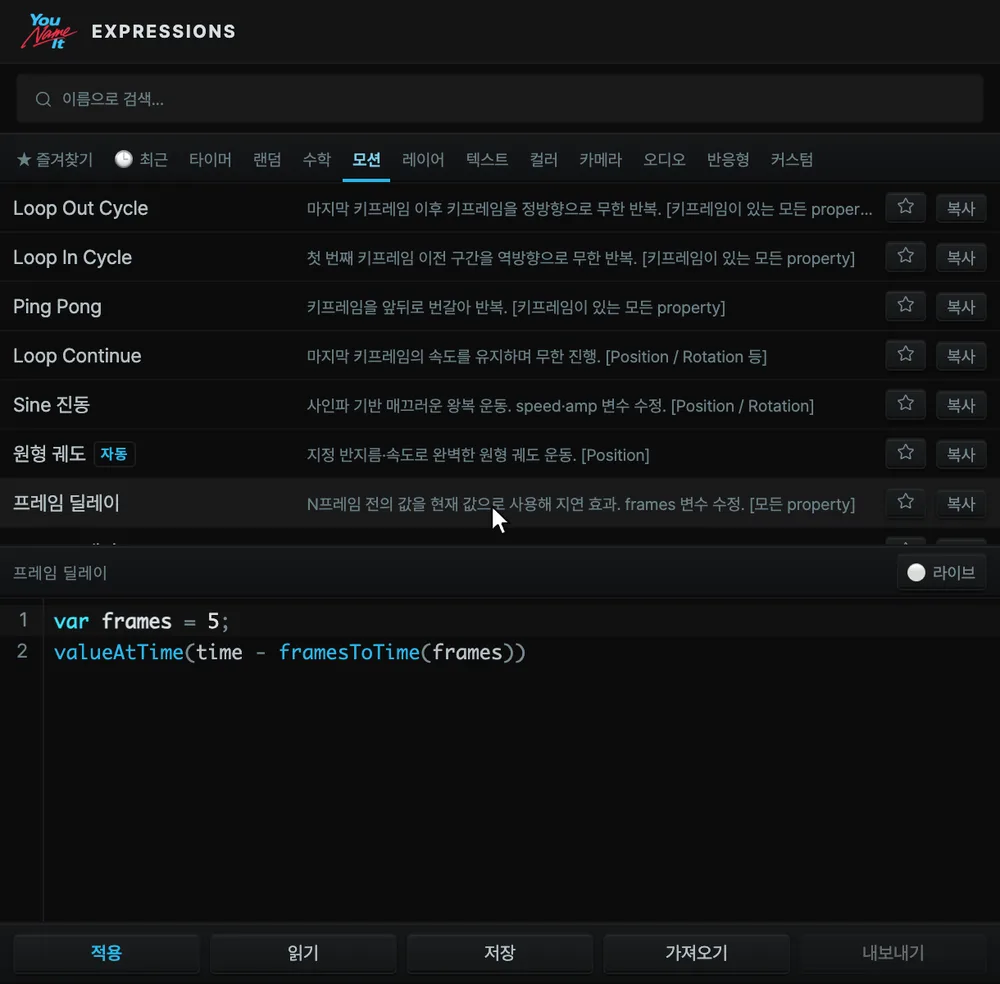Open the 타이머 tab
The width and height of the screenshot is (1000, 984).
[210, 159]
